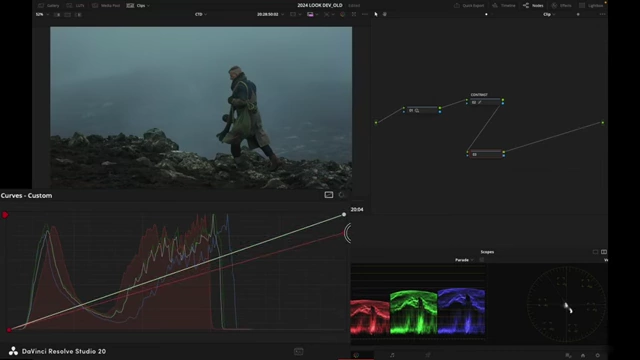640x360 pixels.
Task: Click Quick Export
Action: point(469,6)
